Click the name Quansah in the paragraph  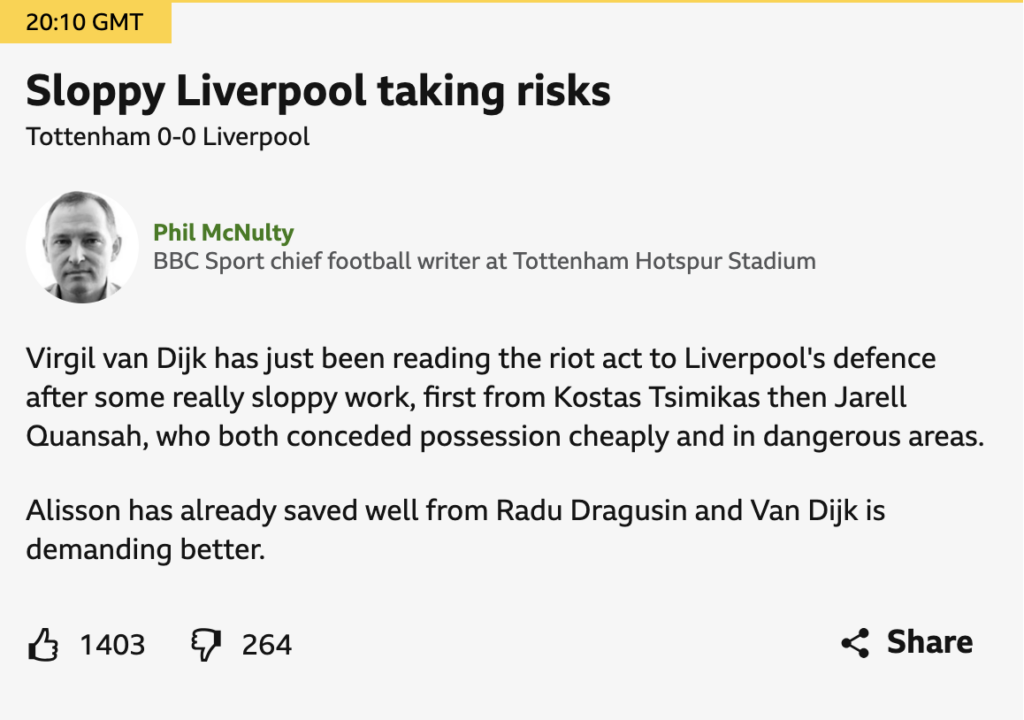pos(86,436)
